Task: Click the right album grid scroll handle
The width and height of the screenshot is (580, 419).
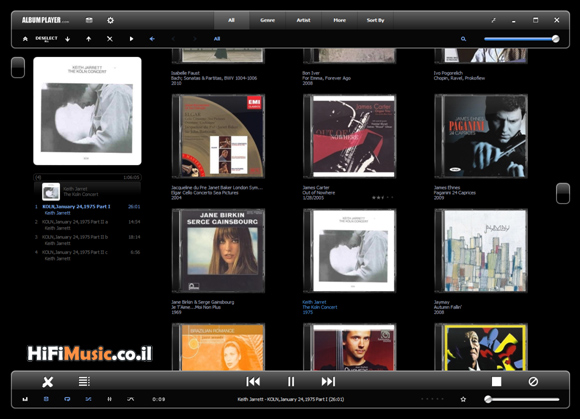Action: [563, 193]
